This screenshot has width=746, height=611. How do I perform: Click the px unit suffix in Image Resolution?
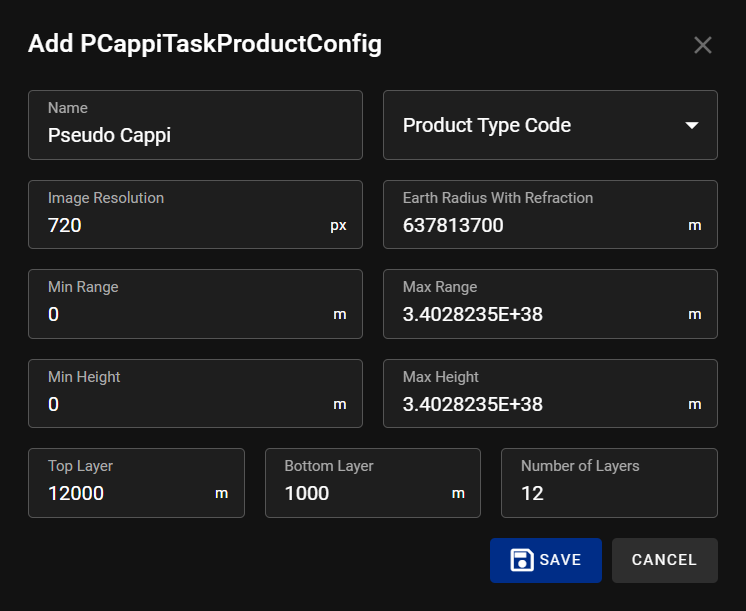338,226
